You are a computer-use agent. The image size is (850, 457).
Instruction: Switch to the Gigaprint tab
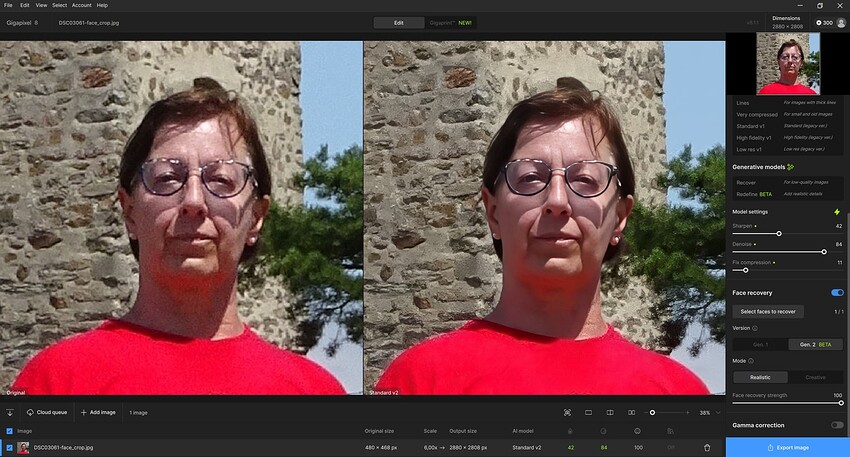tap(450, 23)
